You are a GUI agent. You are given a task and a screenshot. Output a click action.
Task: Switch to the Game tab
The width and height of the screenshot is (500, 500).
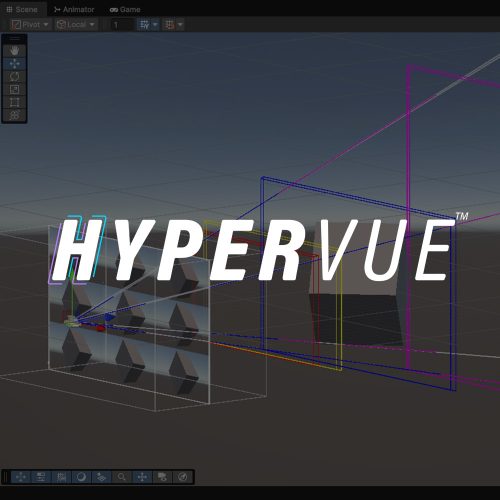click(125, 9)
